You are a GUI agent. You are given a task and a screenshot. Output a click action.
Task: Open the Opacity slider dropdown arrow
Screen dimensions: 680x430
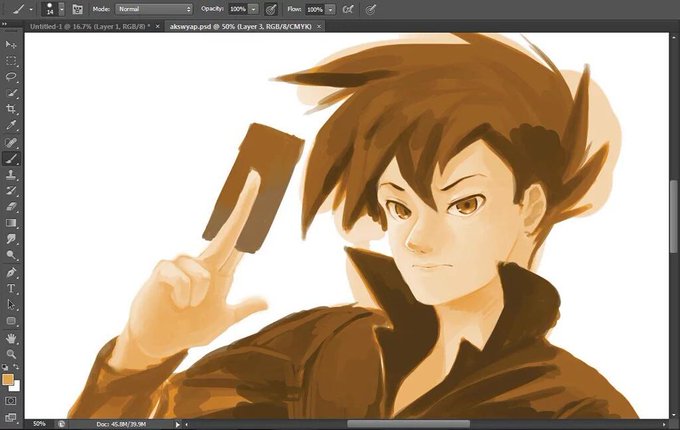pos(254,9)
